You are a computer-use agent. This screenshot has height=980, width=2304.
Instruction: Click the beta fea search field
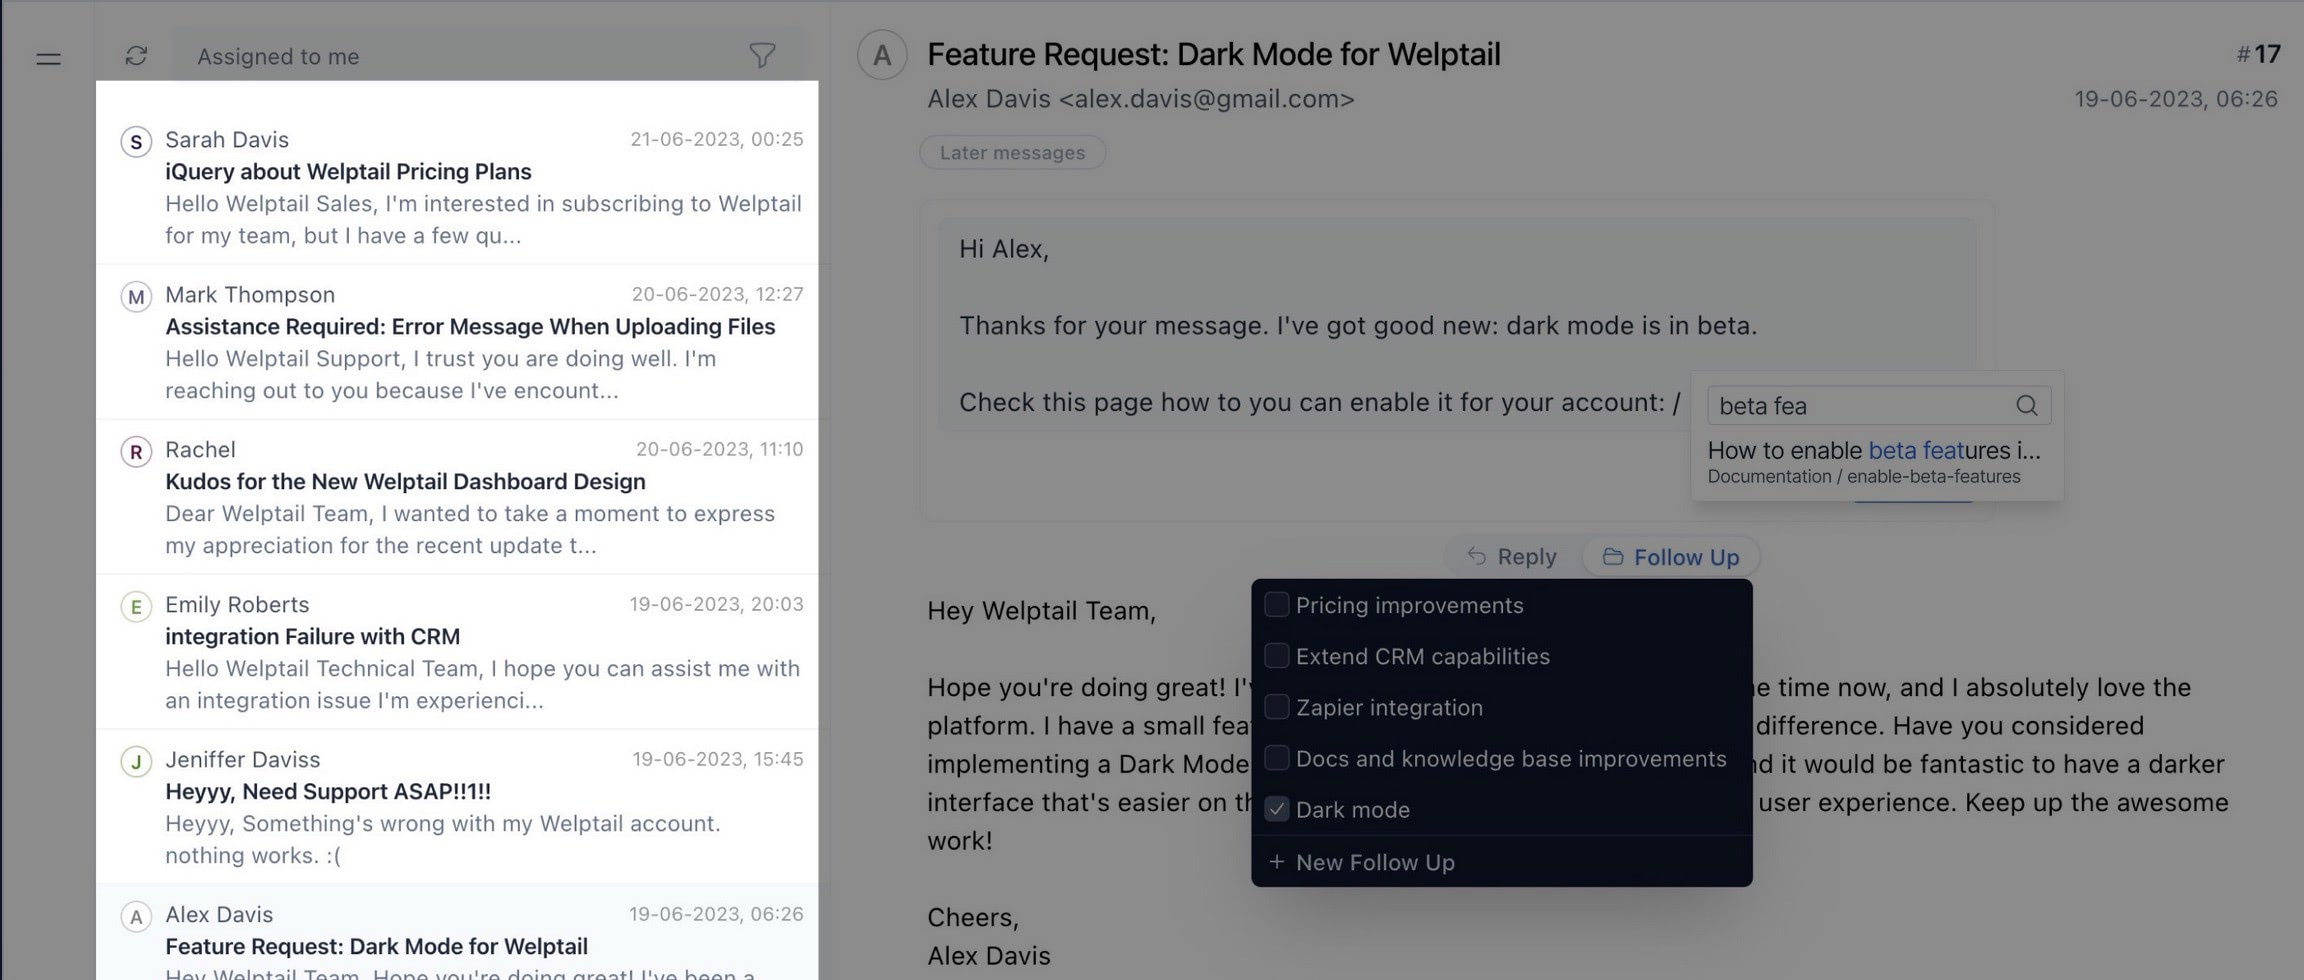point(1860,405)
